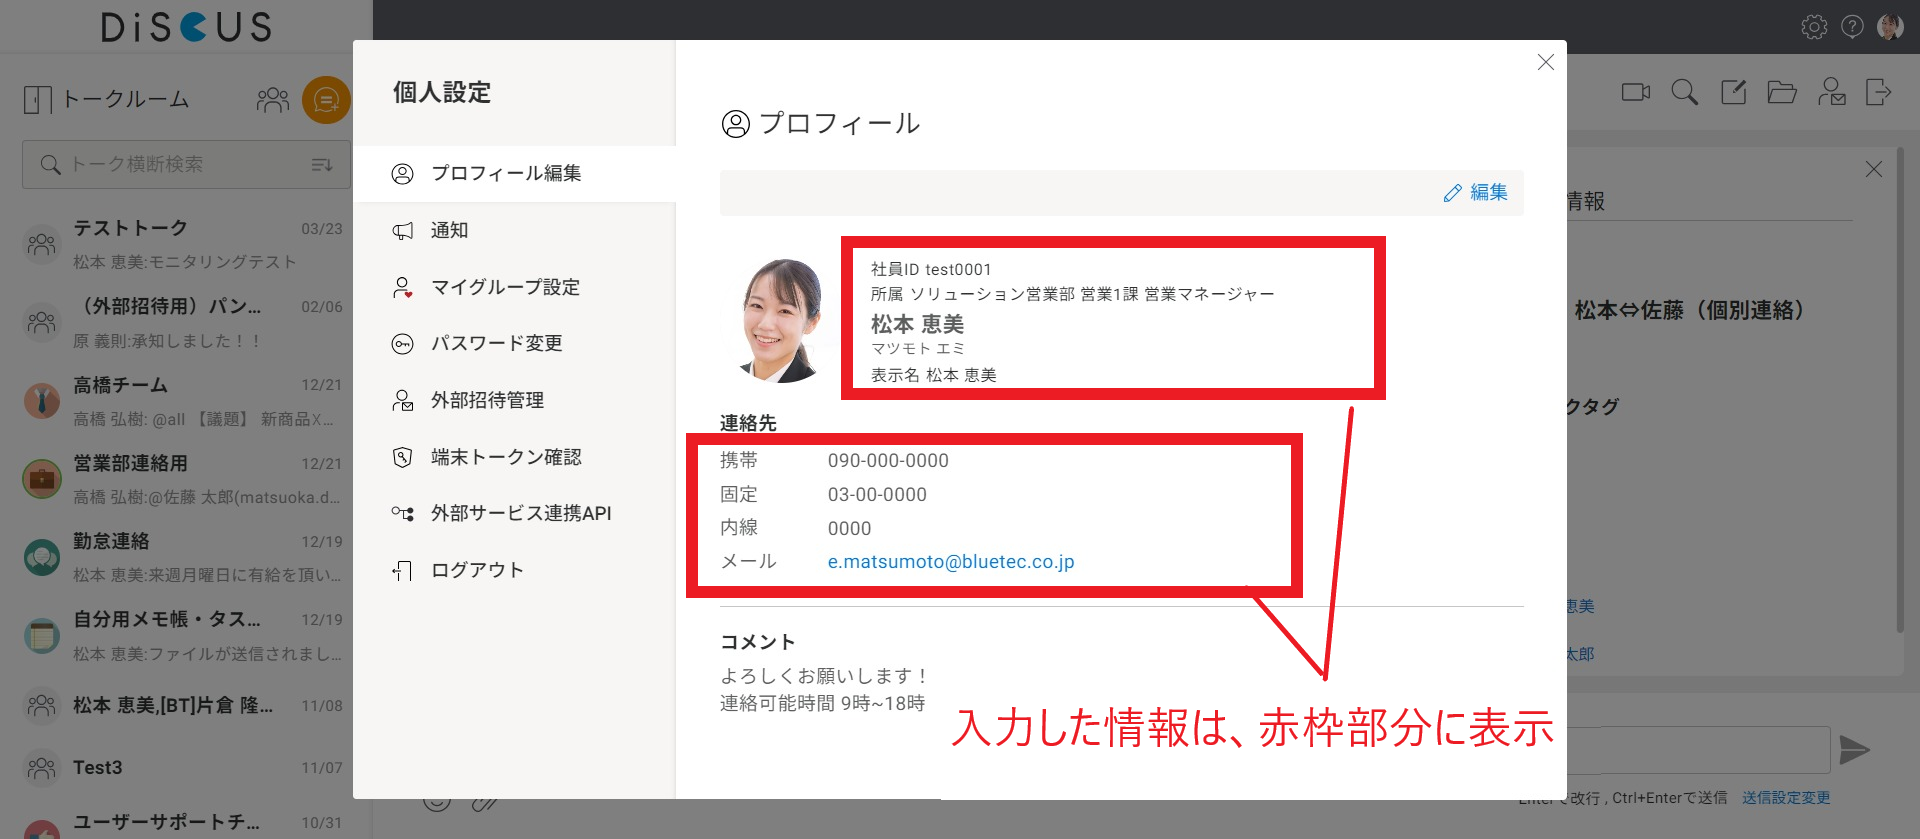The image size is (1920, 839).
Task: Click the email e.matsumoto@bluetec.co.jp link
Action: click(951, 562)
